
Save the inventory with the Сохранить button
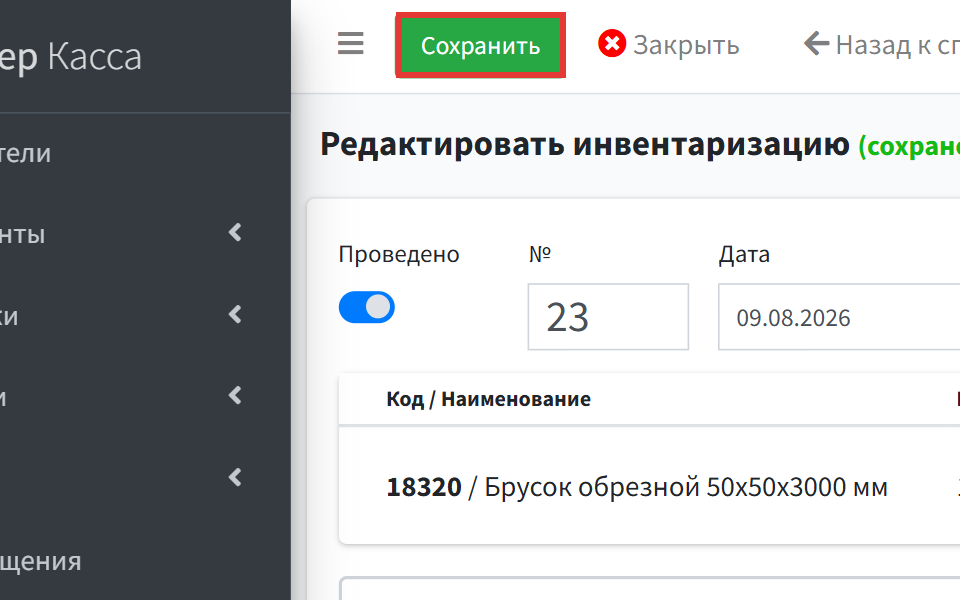pos(481,45)
